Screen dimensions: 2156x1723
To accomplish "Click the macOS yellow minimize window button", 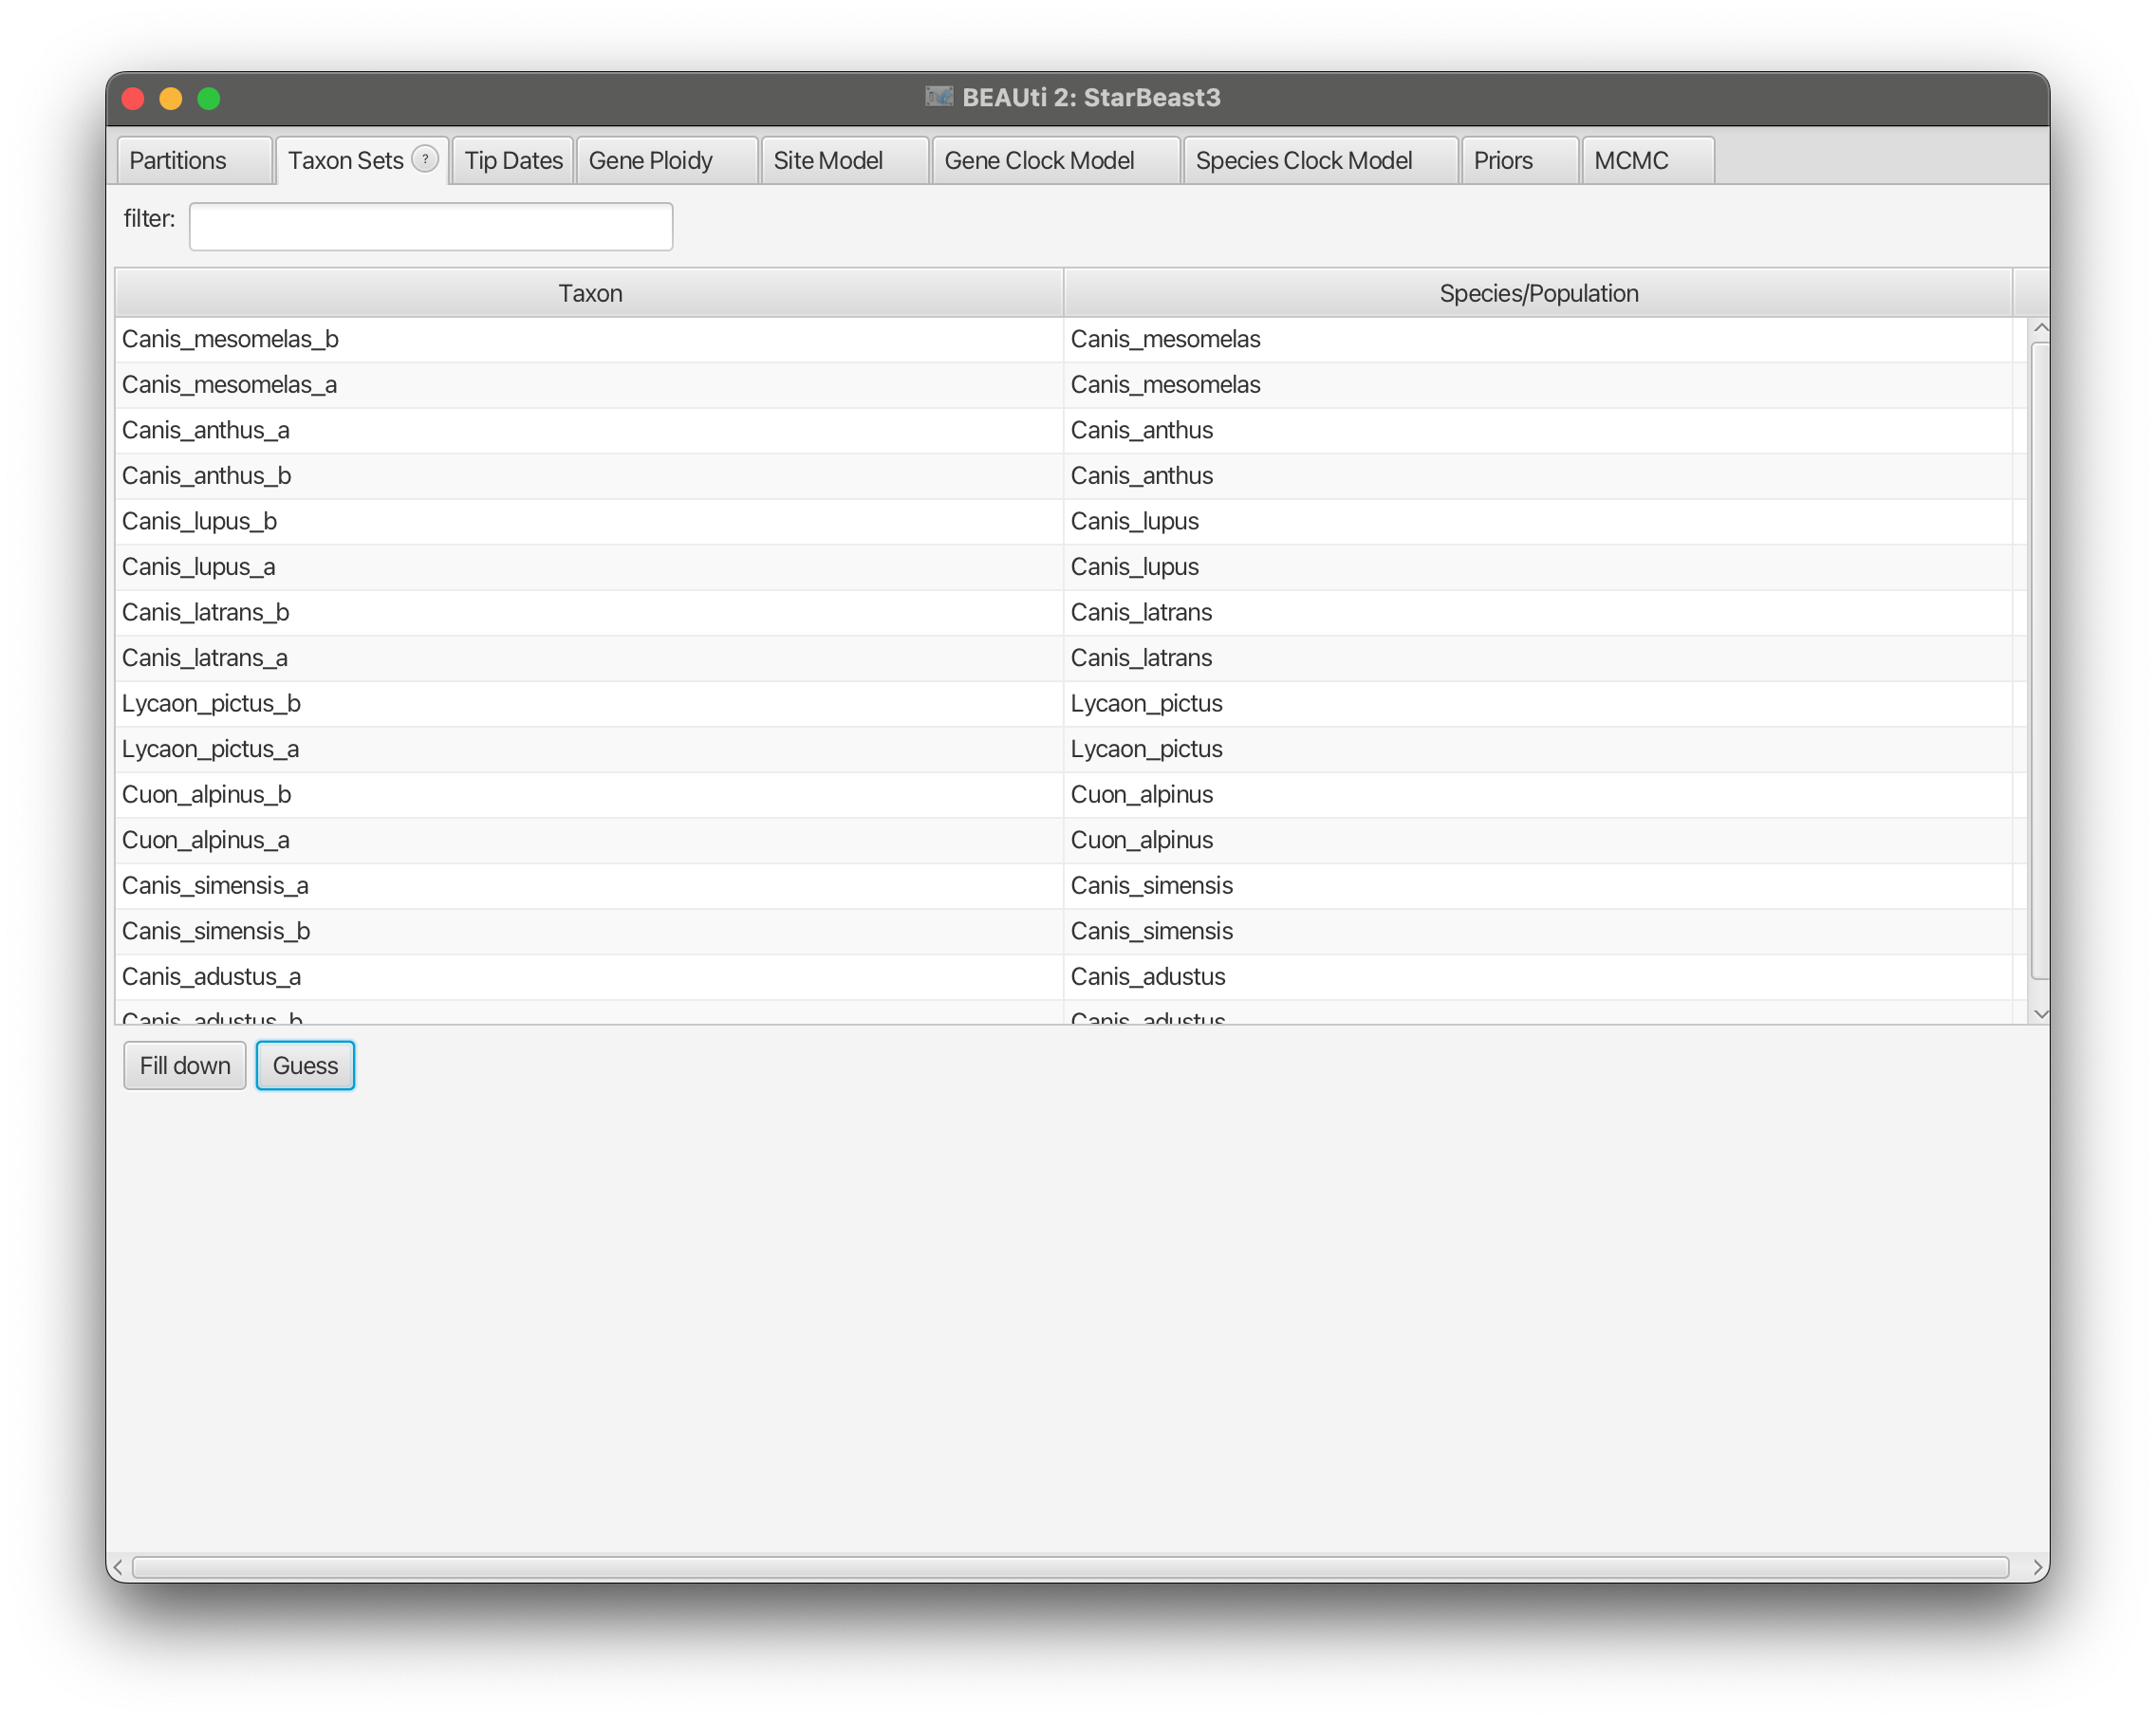I will coord(171,98).
